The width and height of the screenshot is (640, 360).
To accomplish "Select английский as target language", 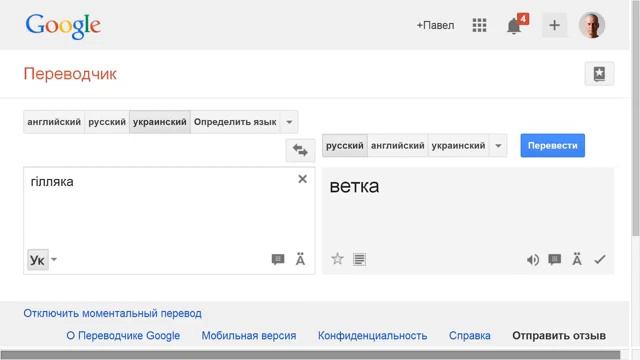I will point(398,146).
